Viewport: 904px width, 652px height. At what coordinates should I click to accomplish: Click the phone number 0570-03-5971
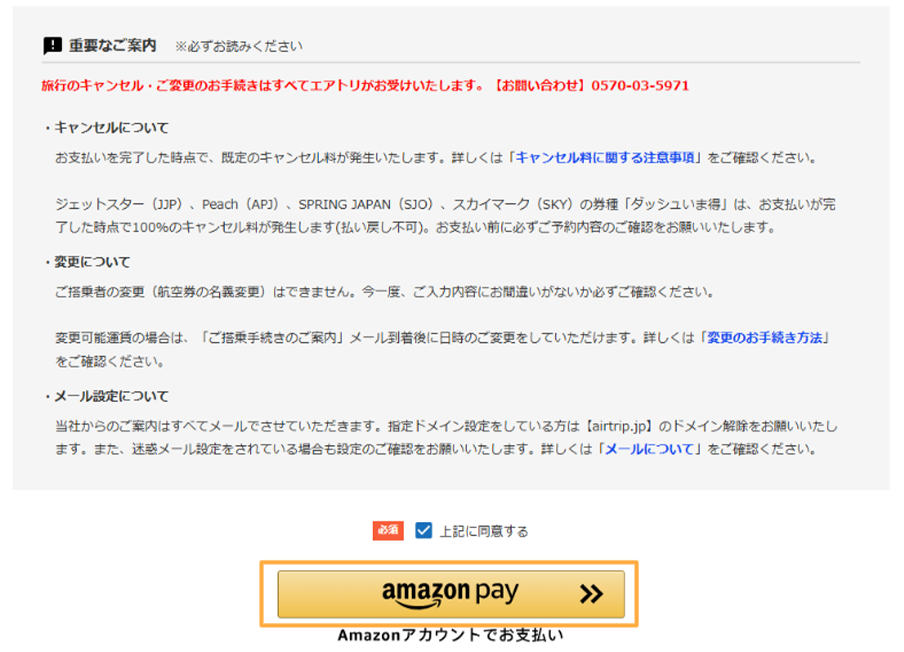click(640, 86)
